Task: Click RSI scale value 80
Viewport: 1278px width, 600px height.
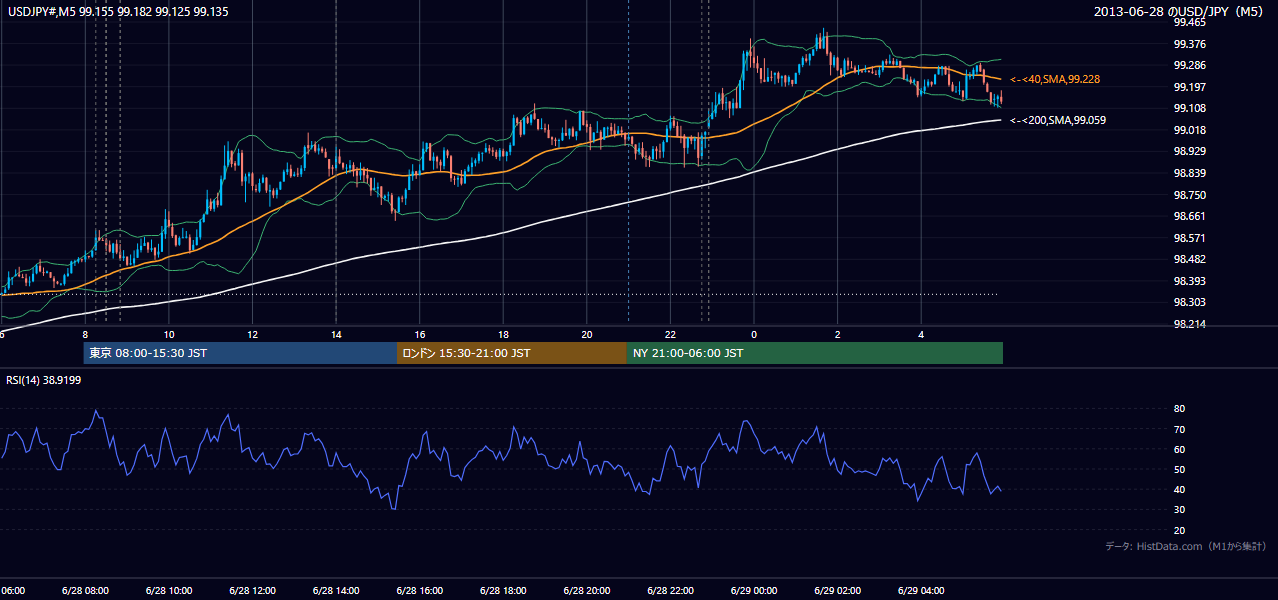Action: tap(1179, 409)
